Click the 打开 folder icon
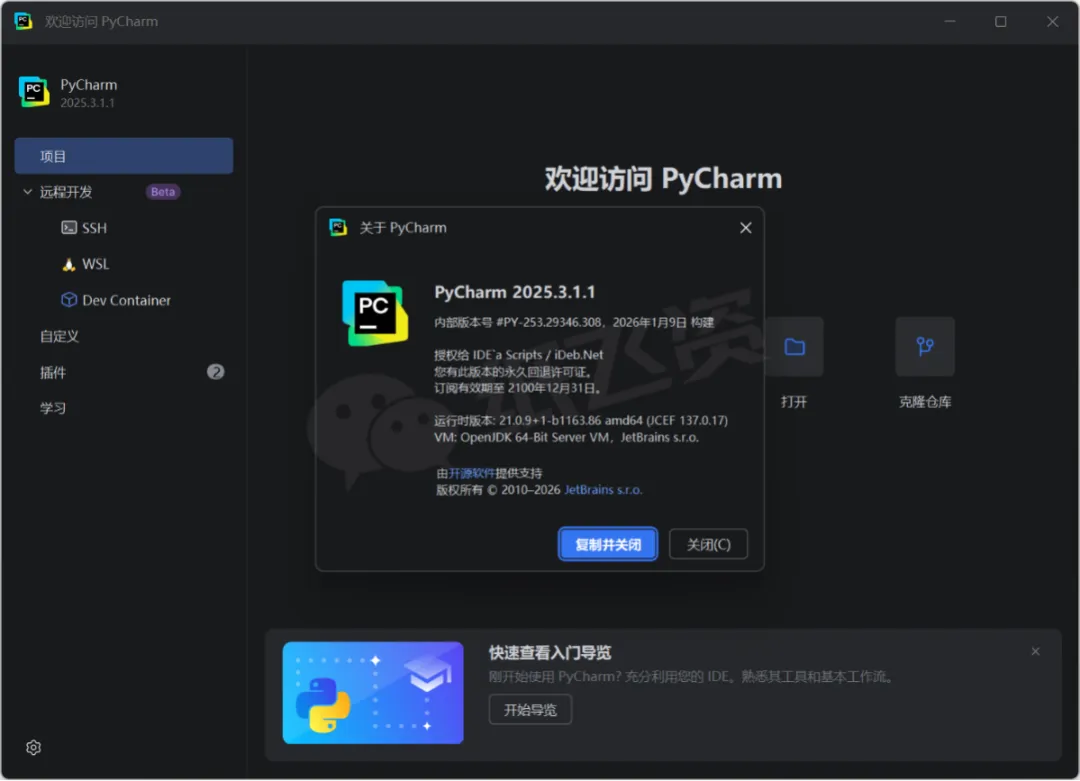 click(794, 346)
